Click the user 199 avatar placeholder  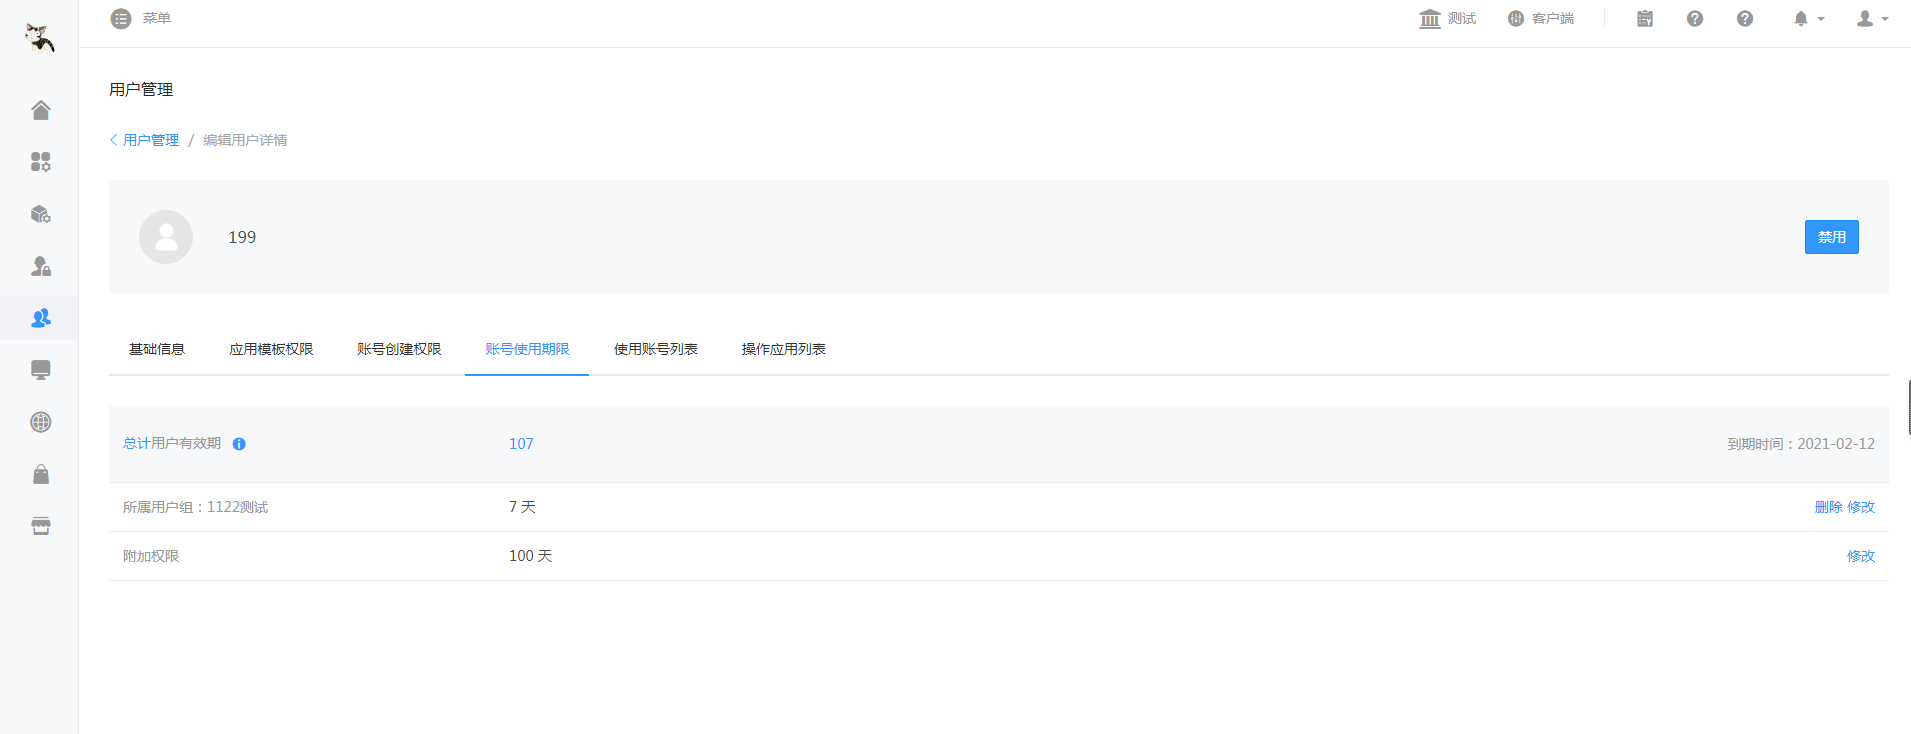pos(166,237)
